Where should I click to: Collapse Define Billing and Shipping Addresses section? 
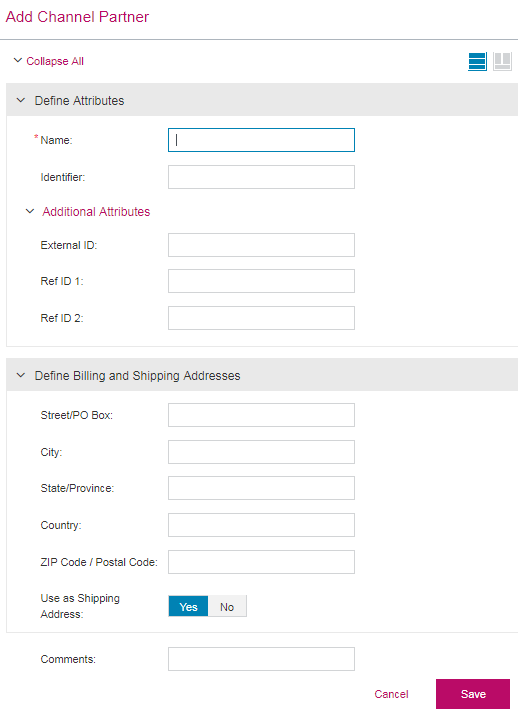20,376
